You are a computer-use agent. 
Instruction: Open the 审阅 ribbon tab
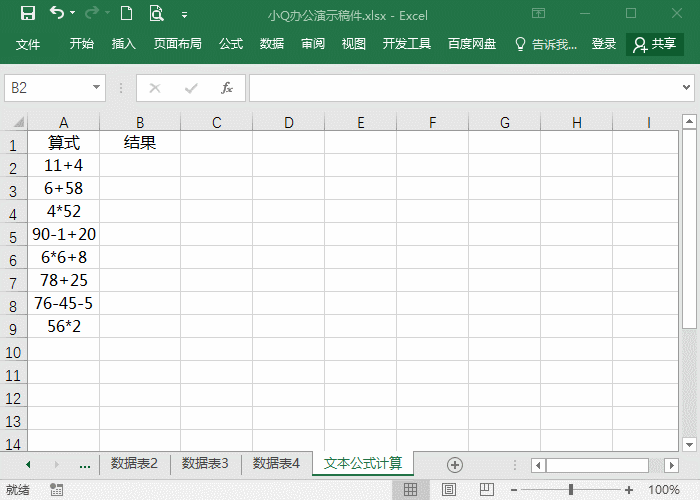point(312,44)
